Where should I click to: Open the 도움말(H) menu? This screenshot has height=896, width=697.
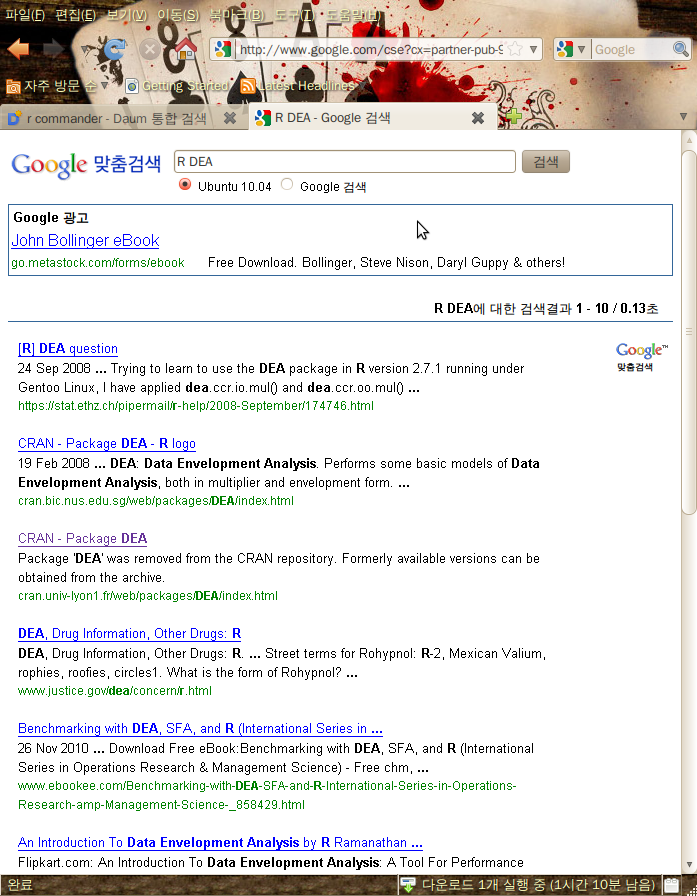[353, 15]
